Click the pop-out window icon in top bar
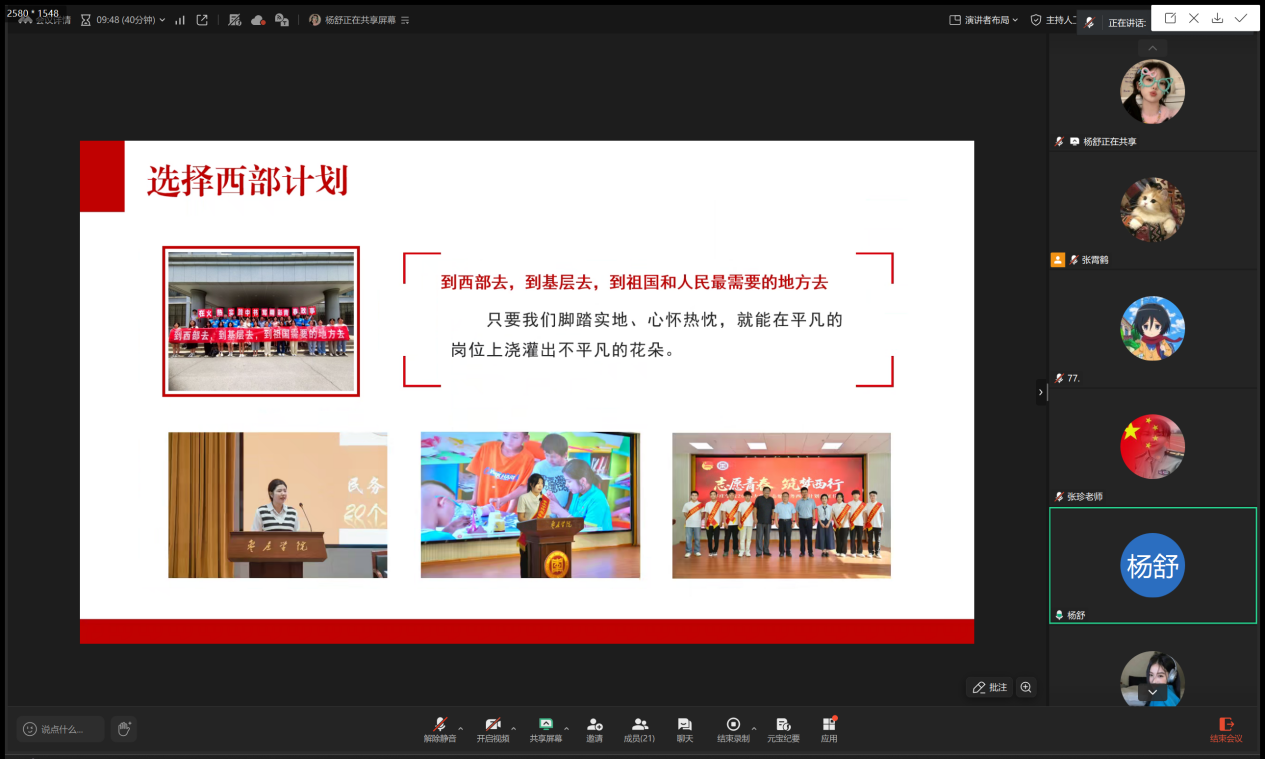Image resolution: width=1265 pixels, height=759 pixels. pos(202,20)
